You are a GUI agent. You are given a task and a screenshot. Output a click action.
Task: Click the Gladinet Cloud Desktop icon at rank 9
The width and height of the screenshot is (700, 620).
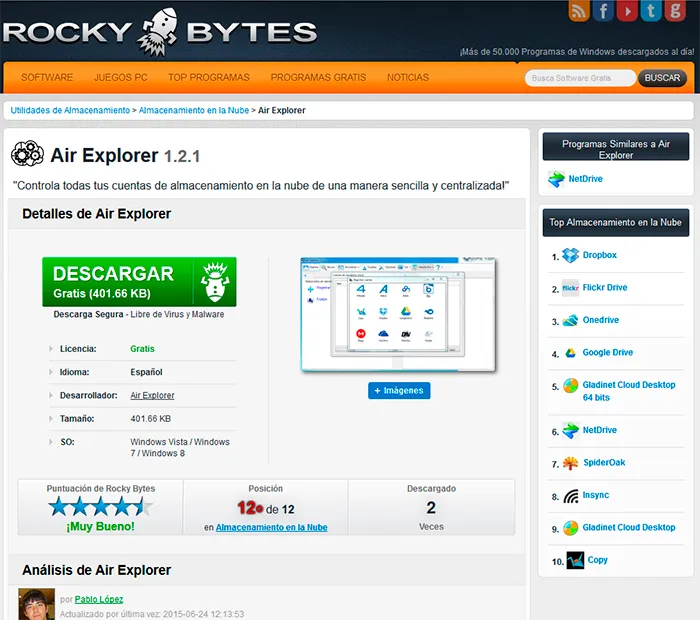coord(570,528)
